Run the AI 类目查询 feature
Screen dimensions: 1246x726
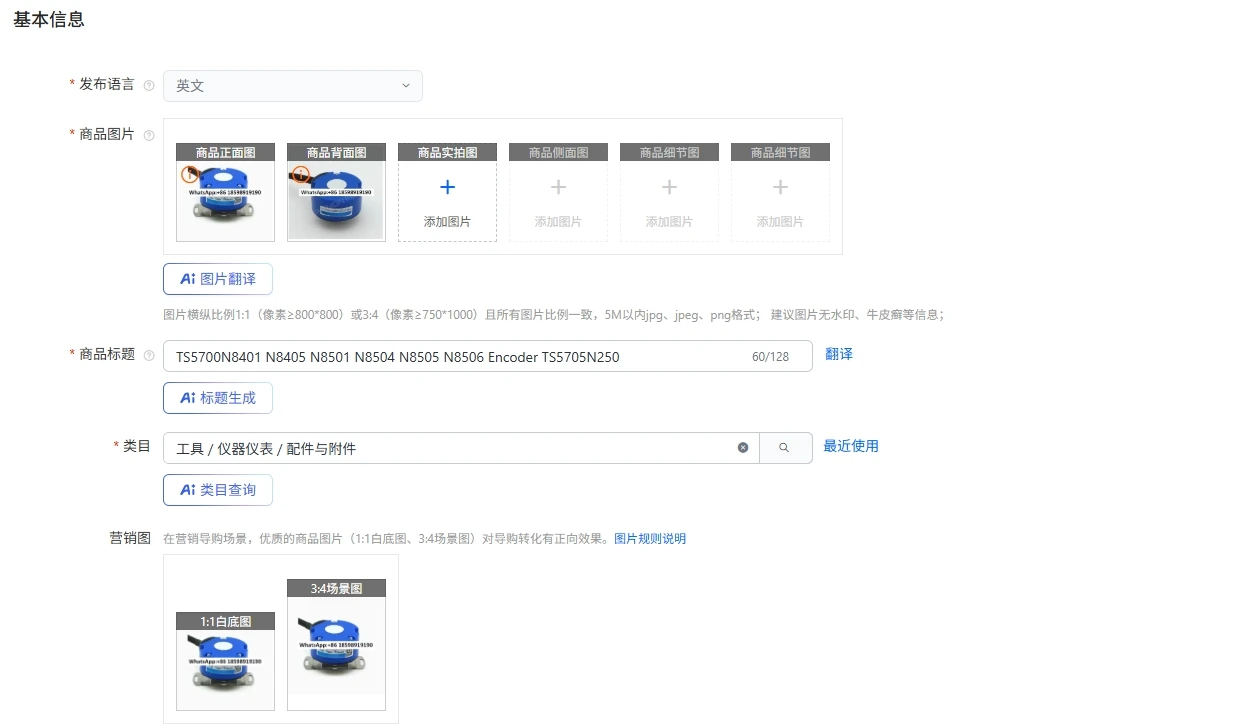click(x=217, y=489)
